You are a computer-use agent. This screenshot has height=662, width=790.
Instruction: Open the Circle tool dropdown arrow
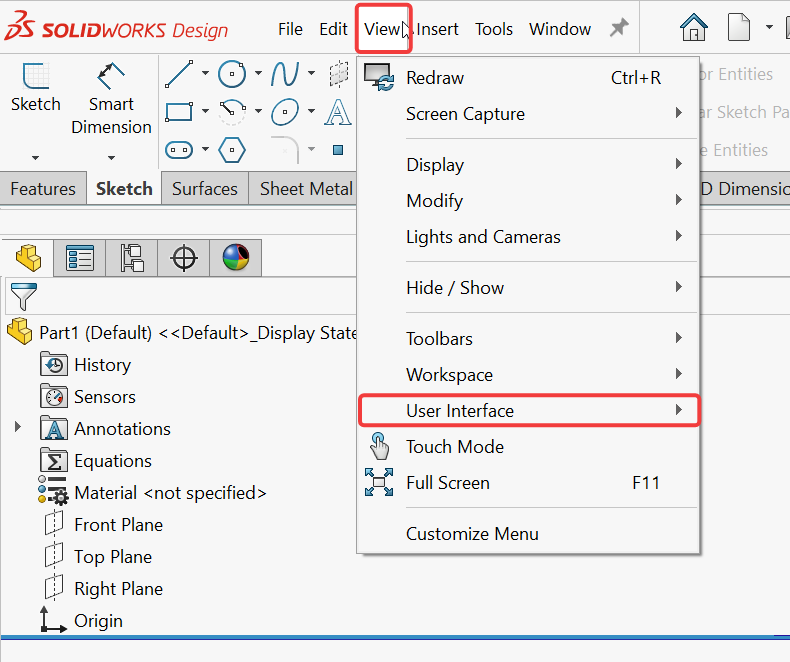click(258, 74)
